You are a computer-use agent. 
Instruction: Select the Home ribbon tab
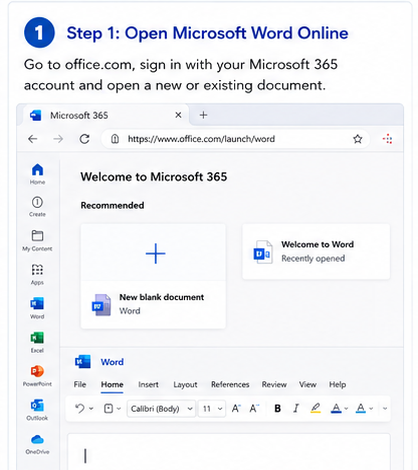click(x=112, y=384)
